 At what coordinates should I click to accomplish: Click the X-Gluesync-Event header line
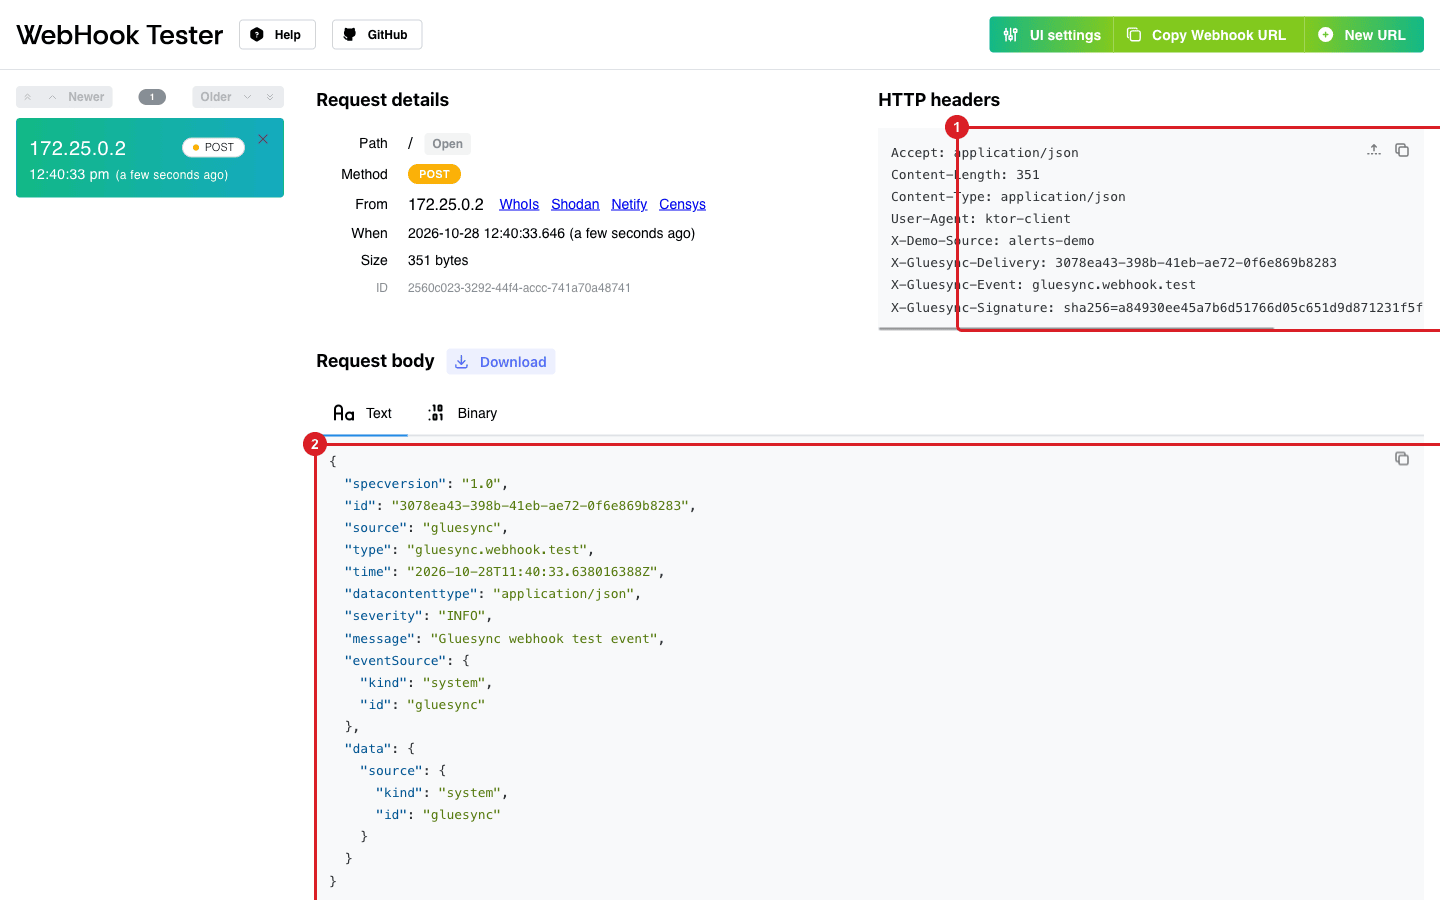click(x=1043, y=285)
